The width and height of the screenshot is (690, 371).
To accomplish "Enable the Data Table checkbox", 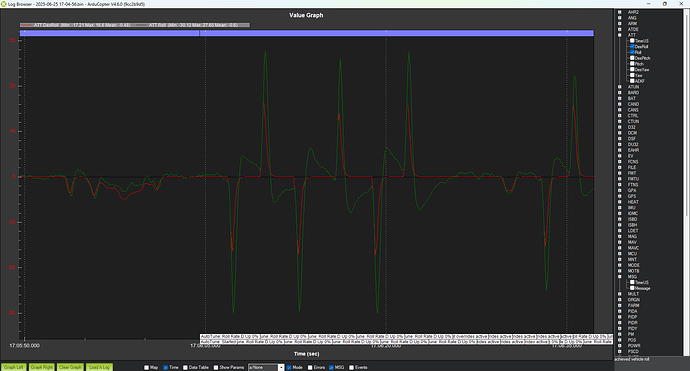I will [185, 367].
